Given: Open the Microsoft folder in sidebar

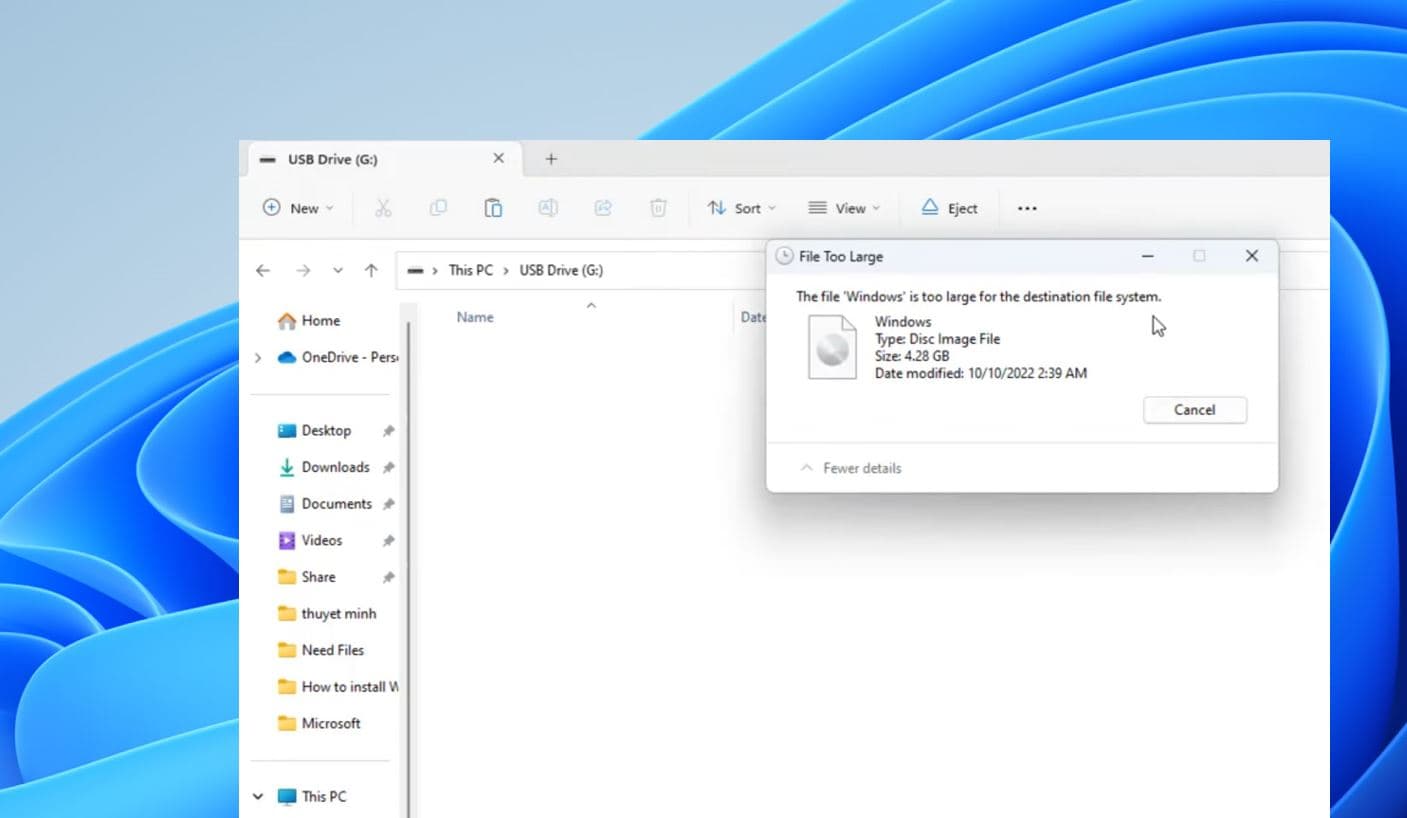Looking at the screenshot, I should (320, 723).
